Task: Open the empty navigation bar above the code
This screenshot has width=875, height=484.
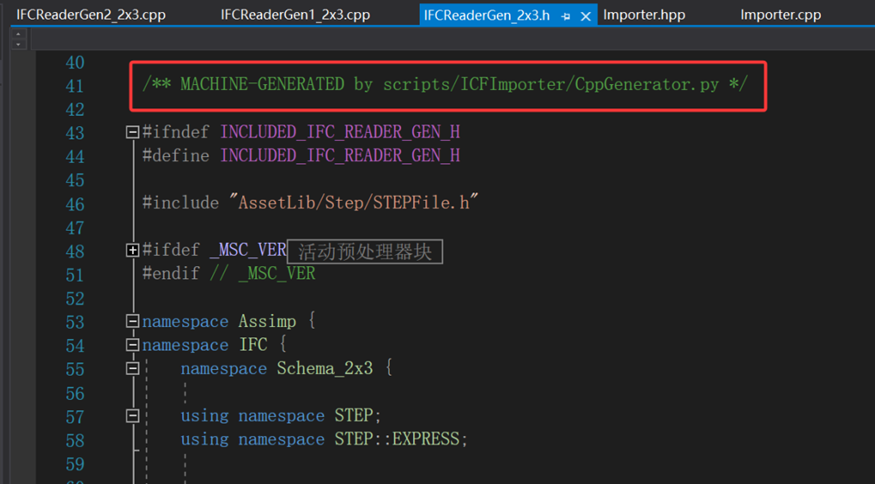Action: (452, 39)
